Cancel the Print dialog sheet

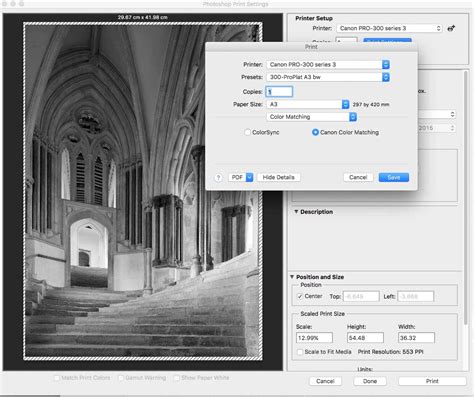point(358,177)
